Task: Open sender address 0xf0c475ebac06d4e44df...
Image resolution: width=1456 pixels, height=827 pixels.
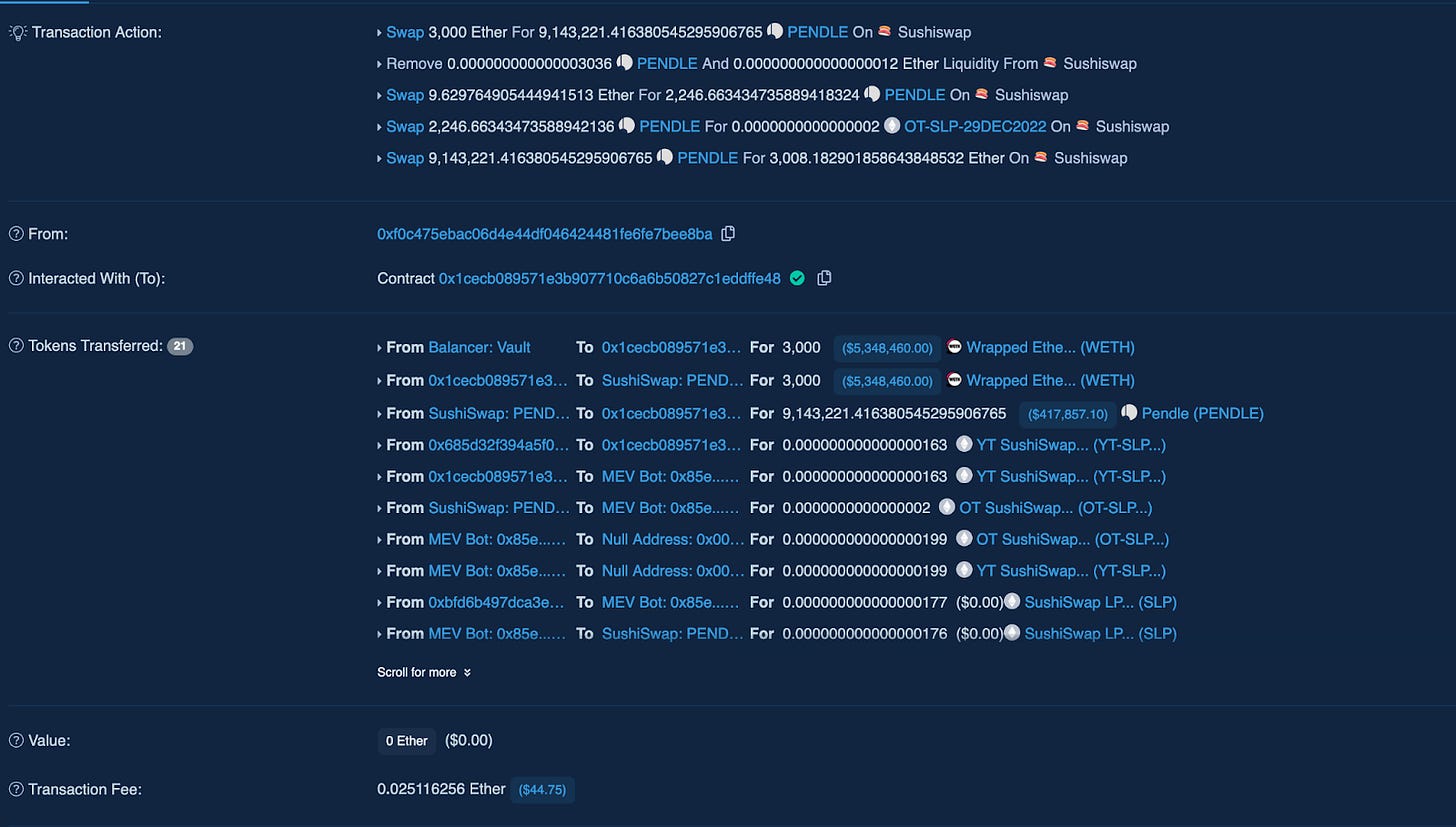Action: pyautogui.click(x=545, y=234)
